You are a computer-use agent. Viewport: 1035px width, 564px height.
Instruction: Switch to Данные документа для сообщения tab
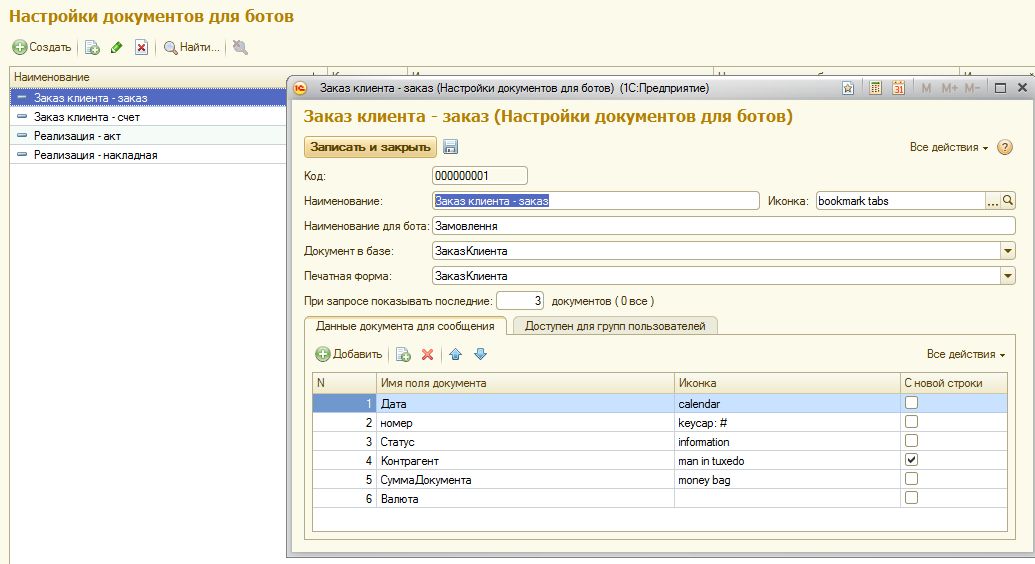click(405, 326)
